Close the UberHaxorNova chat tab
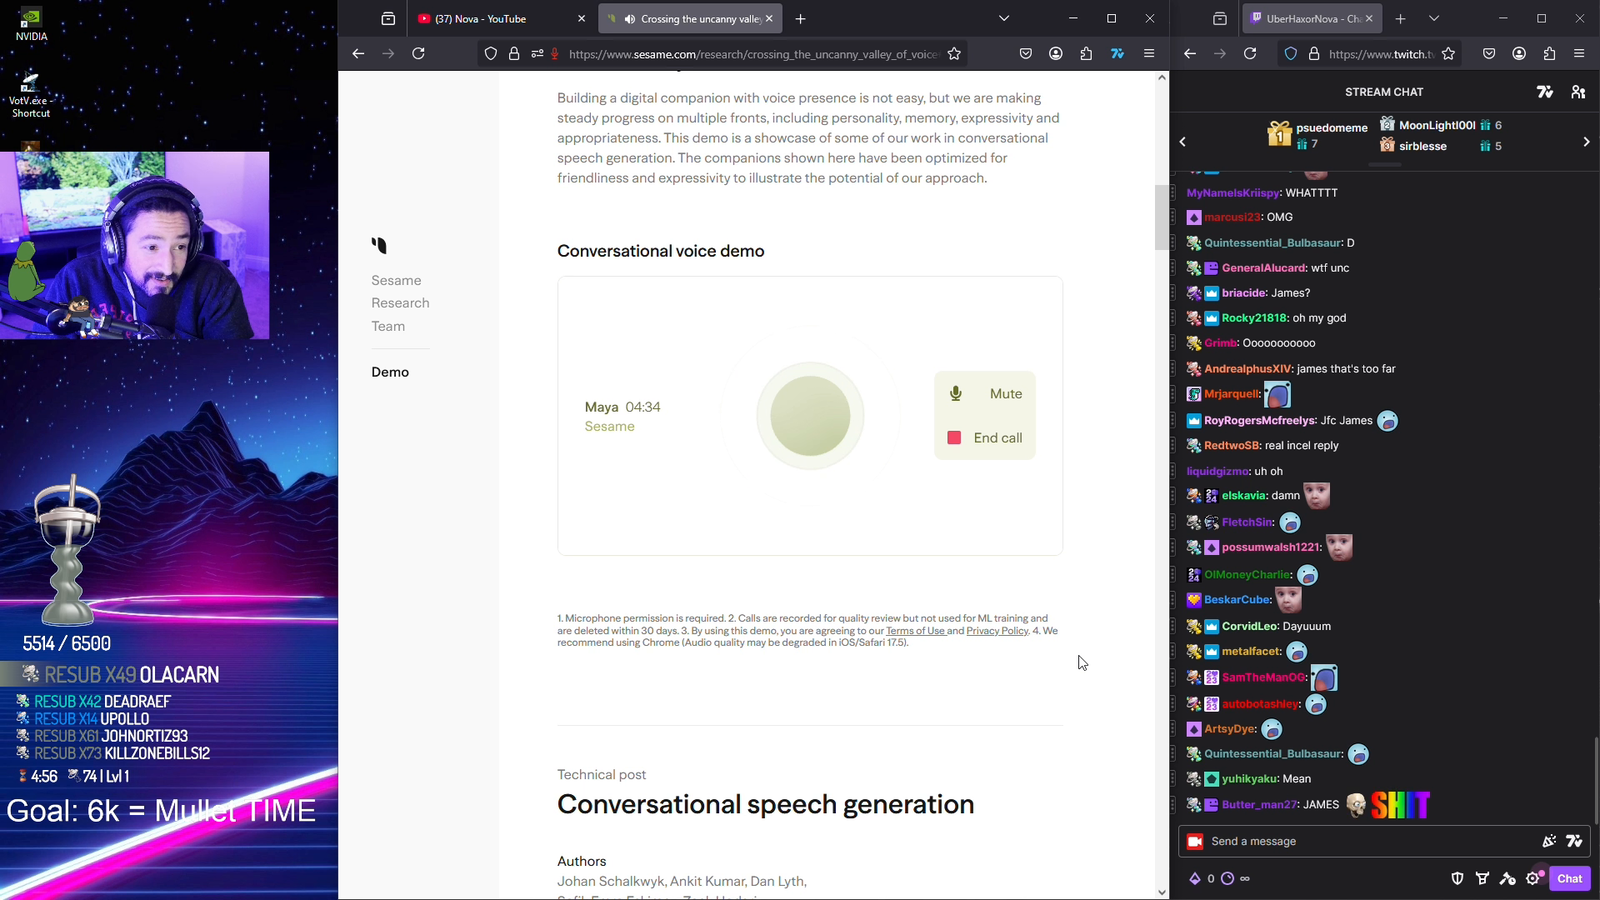The image size is (1600, 900). click(x=1369, y=19)
